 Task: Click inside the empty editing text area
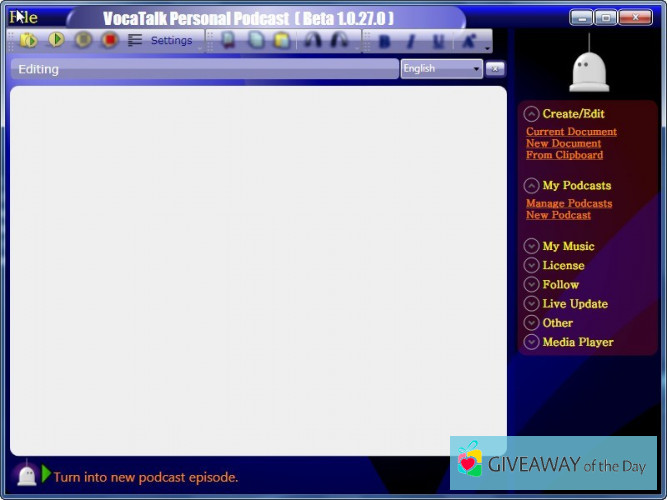pos(258,270)
